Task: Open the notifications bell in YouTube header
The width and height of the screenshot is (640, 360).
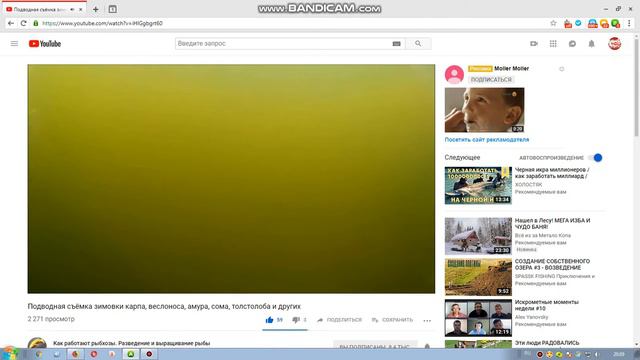Action: 591,43
